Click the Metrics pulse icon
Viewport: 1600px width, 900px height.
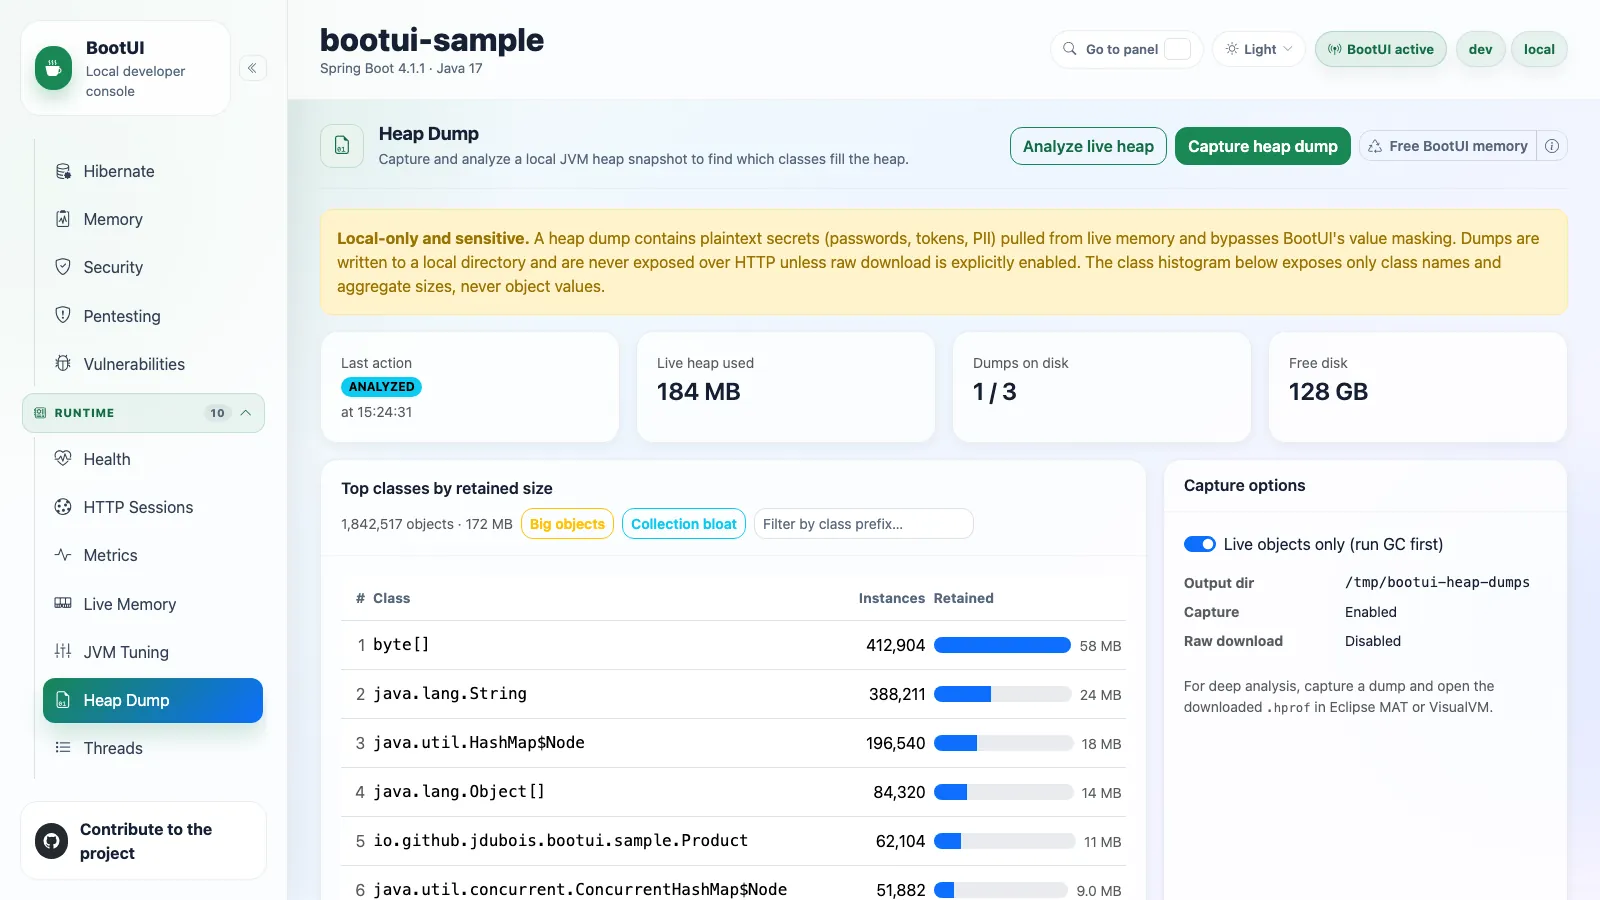point(63,555)
